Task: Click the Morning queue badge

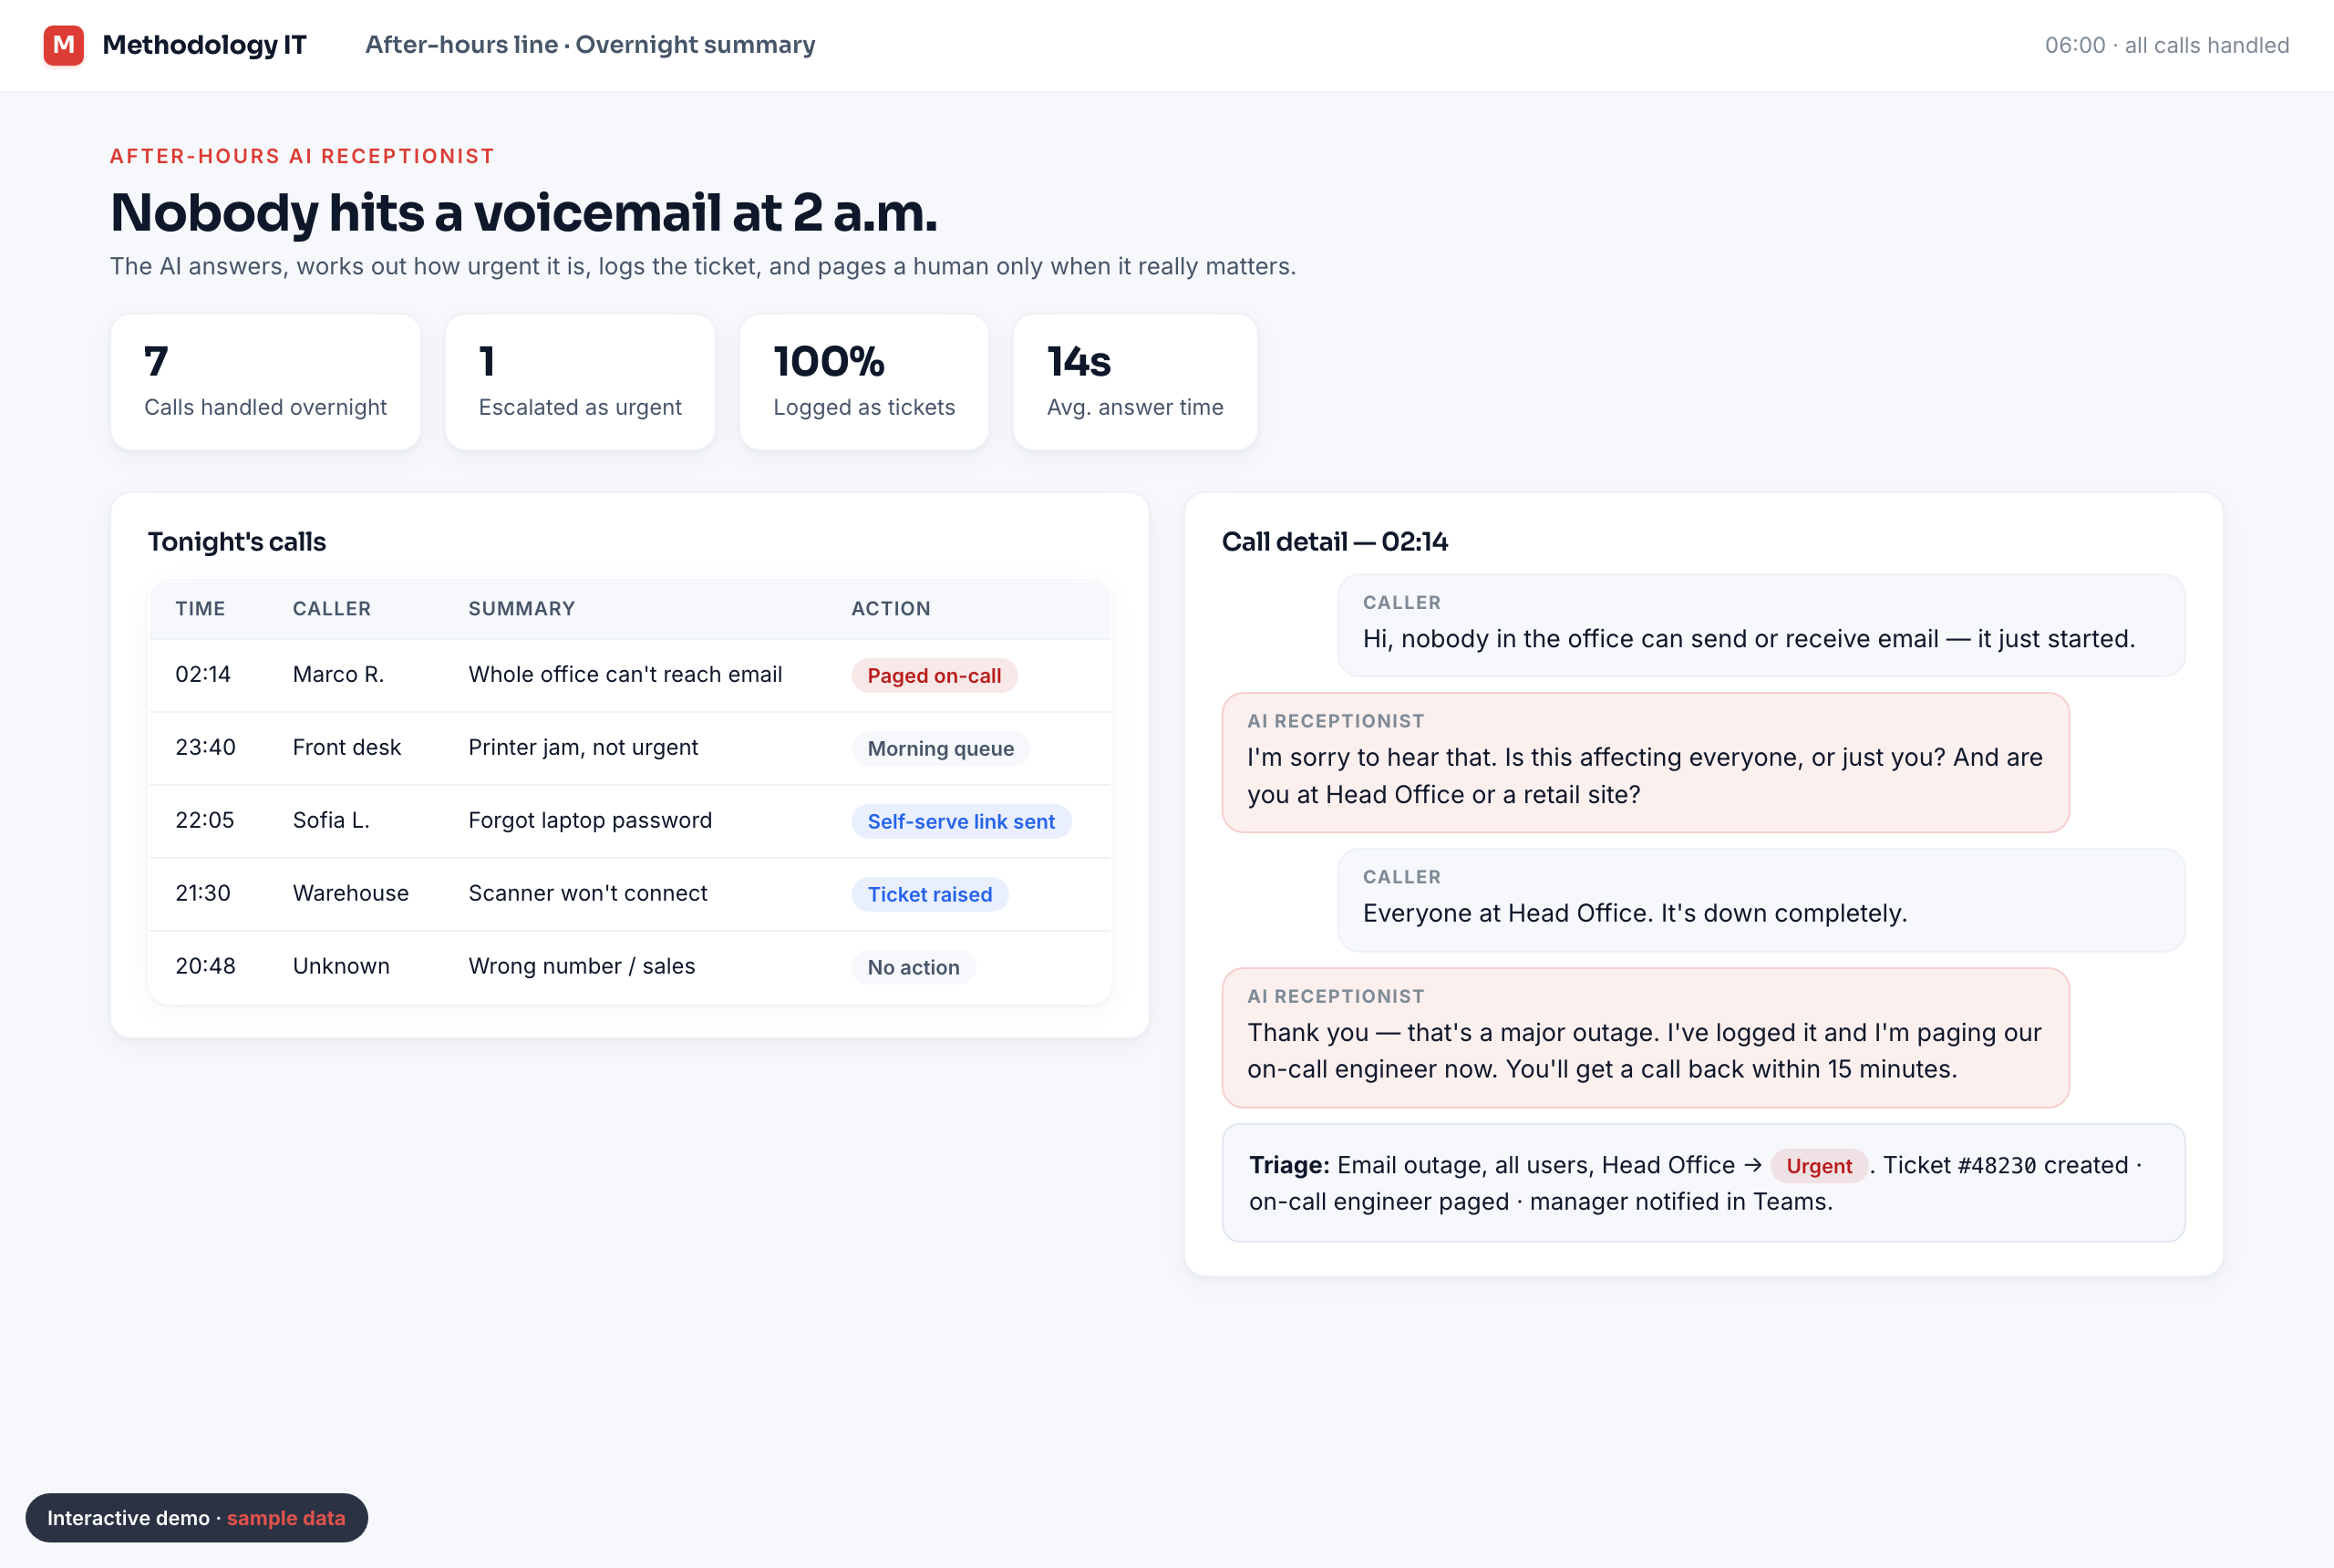Action: click(x=940, y=749)
